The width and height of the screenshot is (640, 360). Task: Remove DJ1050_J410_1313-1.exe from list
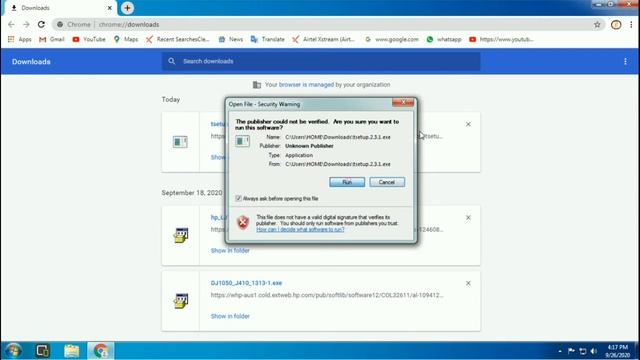pos(468,283)
